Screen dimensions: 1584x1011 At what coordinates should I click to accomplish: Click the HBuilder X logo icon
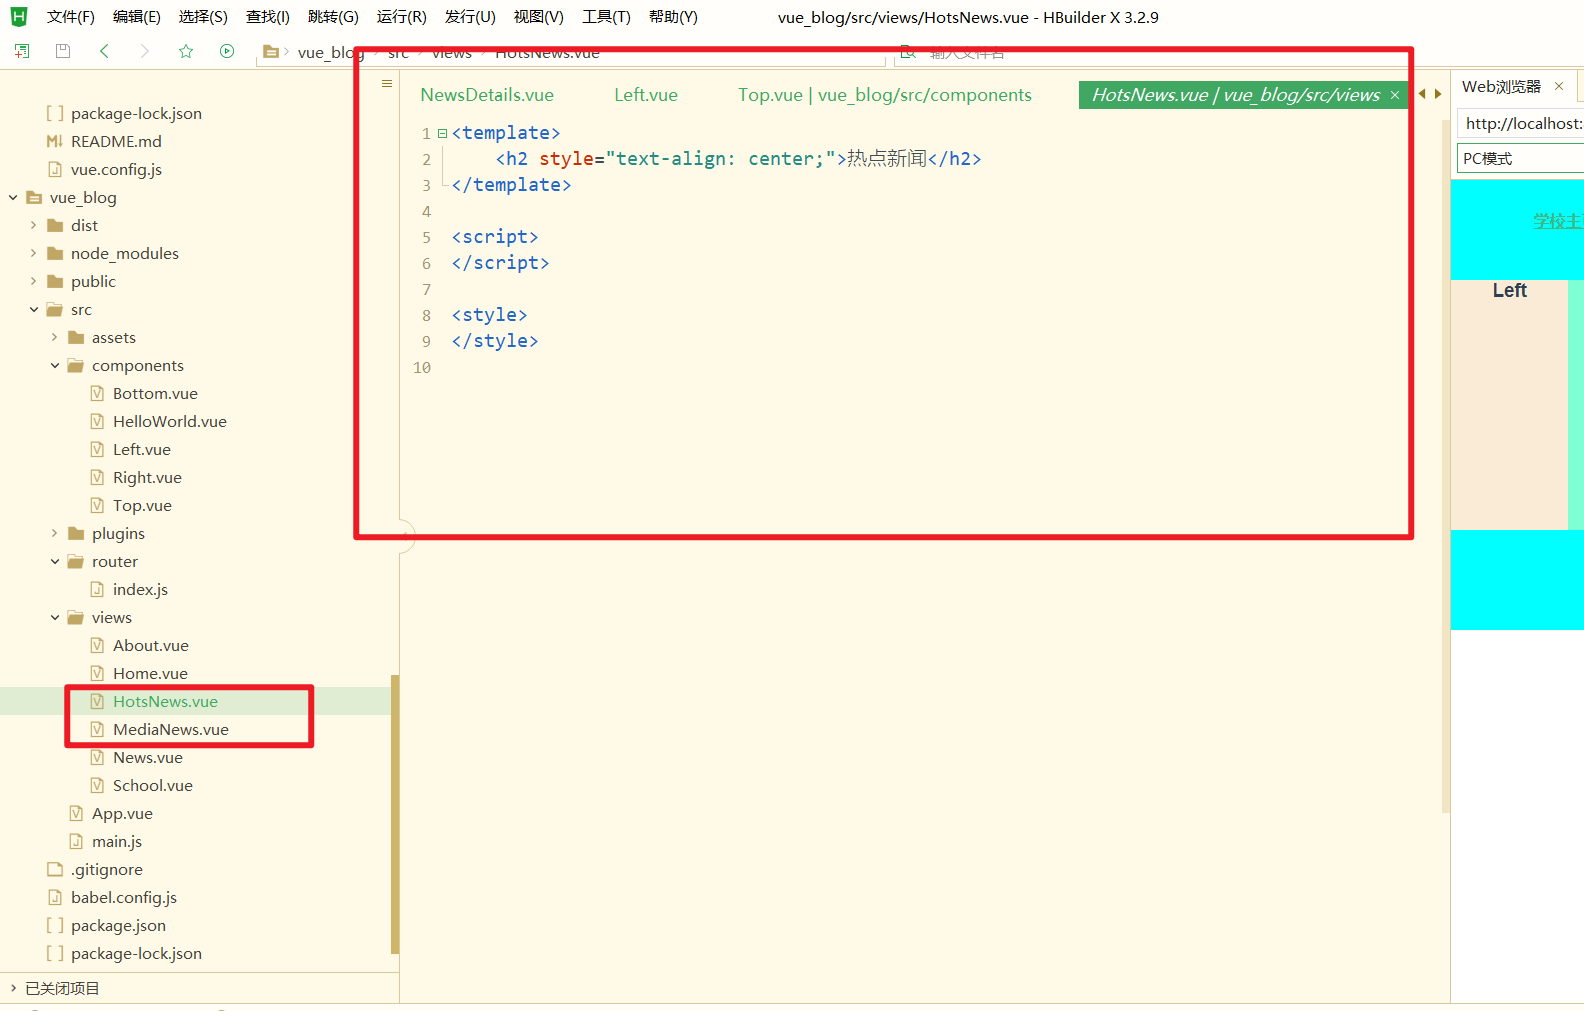(x=19, y=17)
